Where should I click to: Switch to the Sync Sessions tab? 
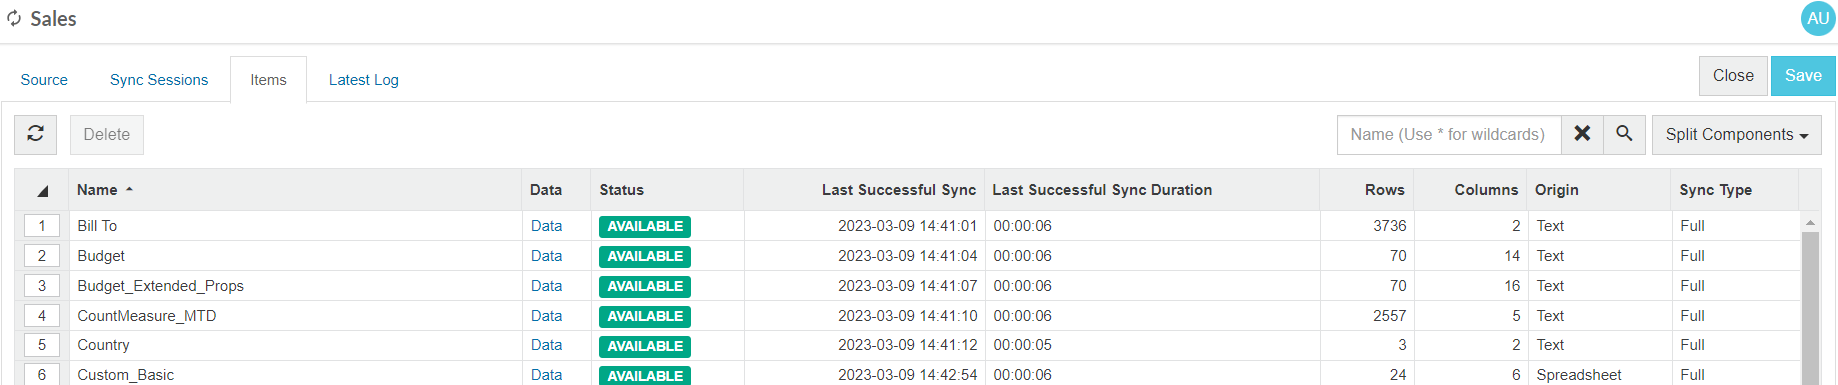159,80
